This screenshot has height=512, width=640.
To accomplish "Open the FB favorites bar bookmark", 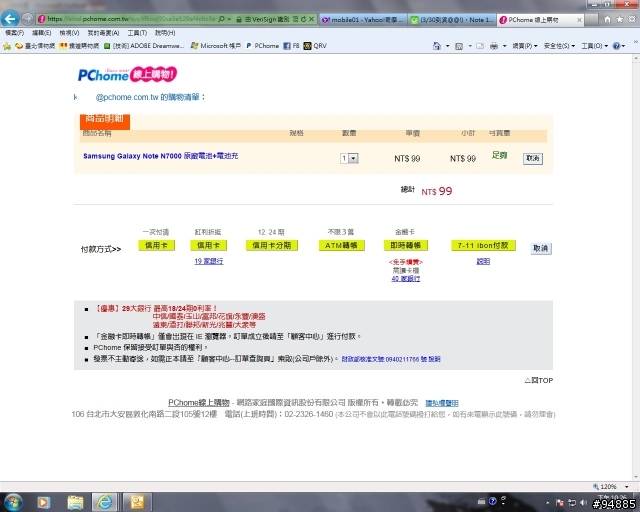I will (291, 46).
